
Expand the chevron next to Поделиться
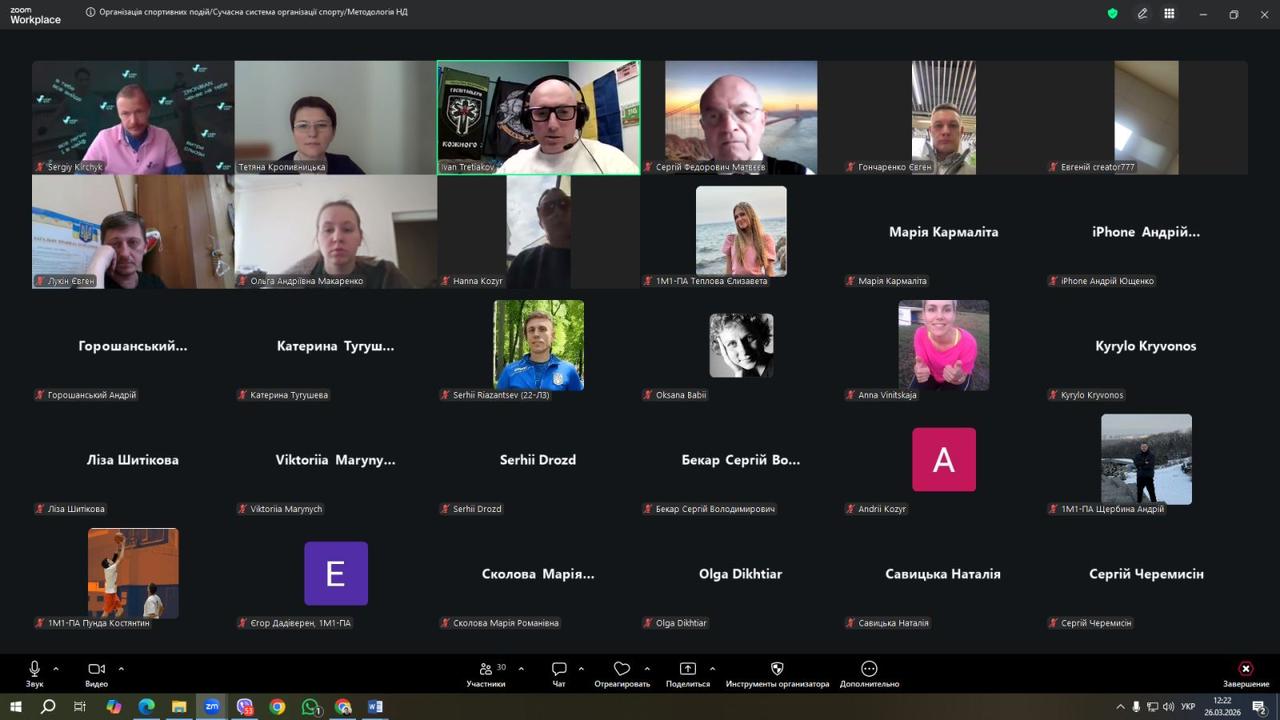712,668
